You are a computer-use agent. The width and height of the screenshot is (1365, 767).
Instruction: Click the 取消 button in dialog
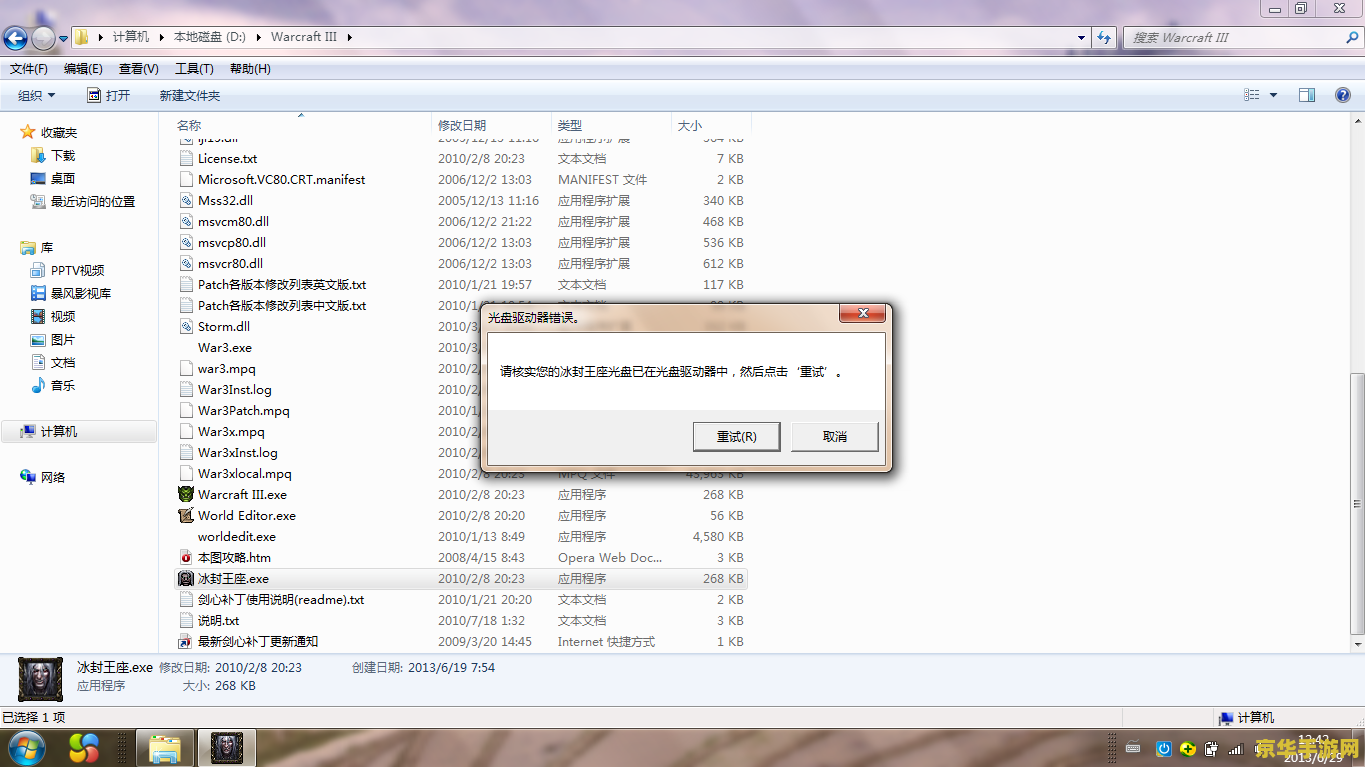tap(835, 436)
